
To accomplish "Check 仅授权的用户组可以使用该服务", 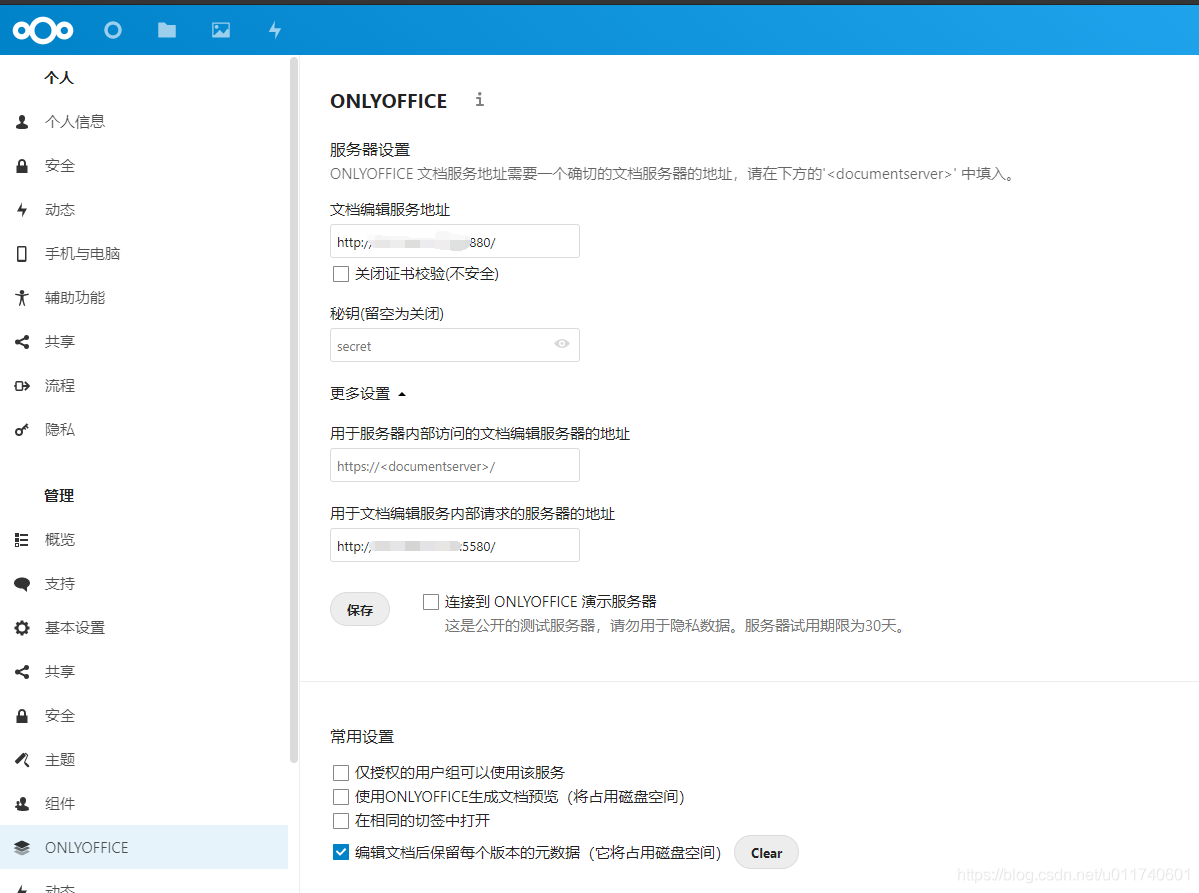I will pos(341,772).
